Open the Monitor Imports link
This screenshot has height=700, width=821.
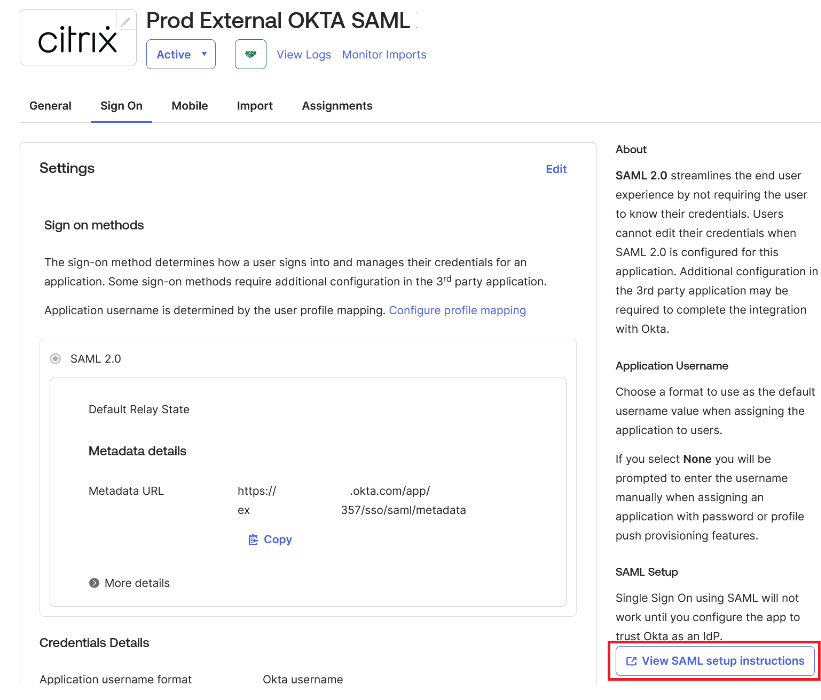(384, 54)
